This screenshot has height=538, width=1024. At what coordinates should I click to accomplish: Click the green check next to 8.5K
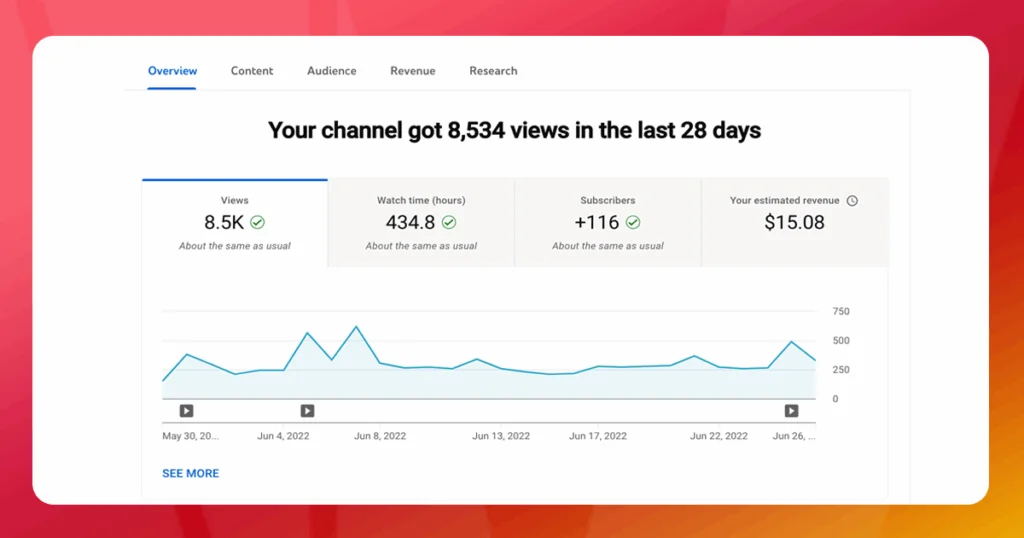tap(258, 223)
